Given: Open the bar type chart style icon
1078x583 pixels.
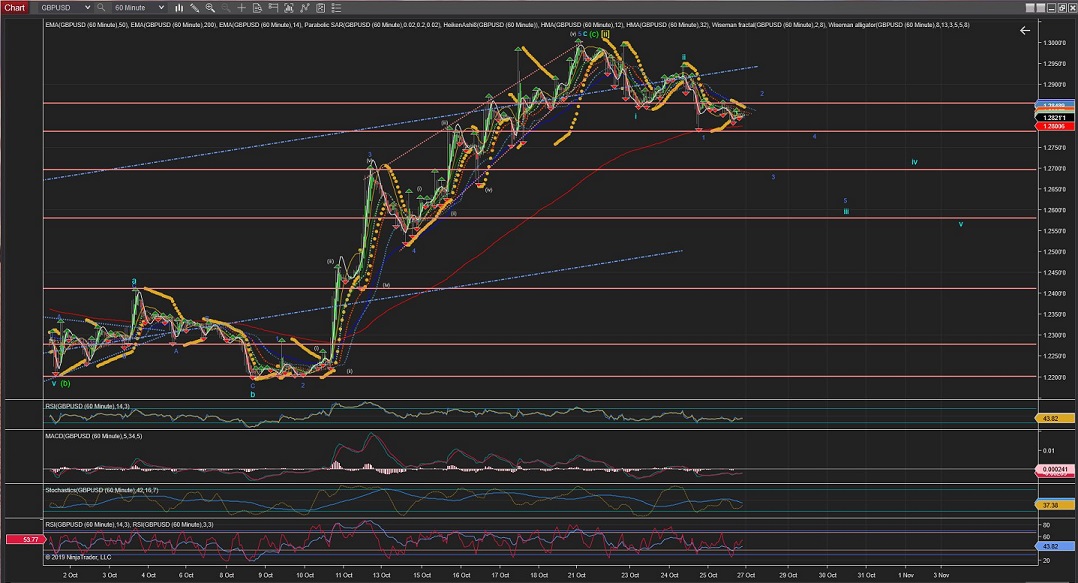Looking at the screenshot, I should [180, 7].
